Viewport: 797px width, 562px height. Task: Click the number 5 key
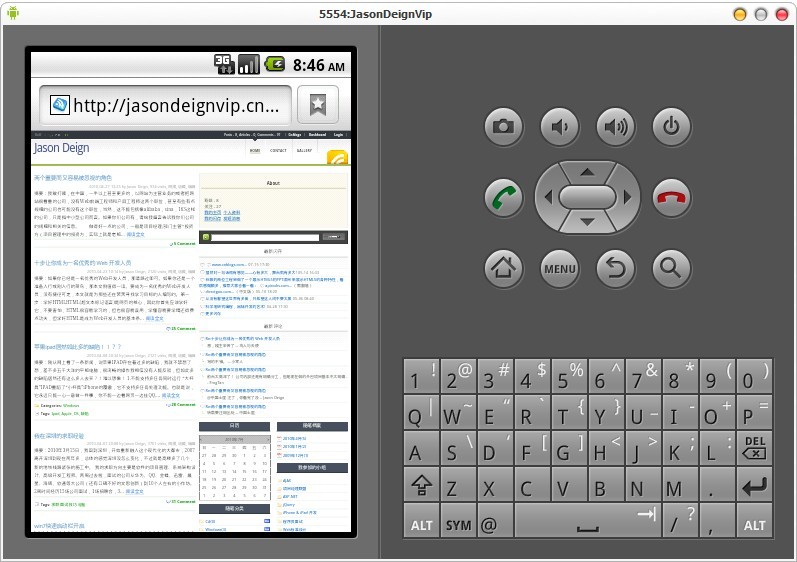pyautogui.click(x=569, y=376)
